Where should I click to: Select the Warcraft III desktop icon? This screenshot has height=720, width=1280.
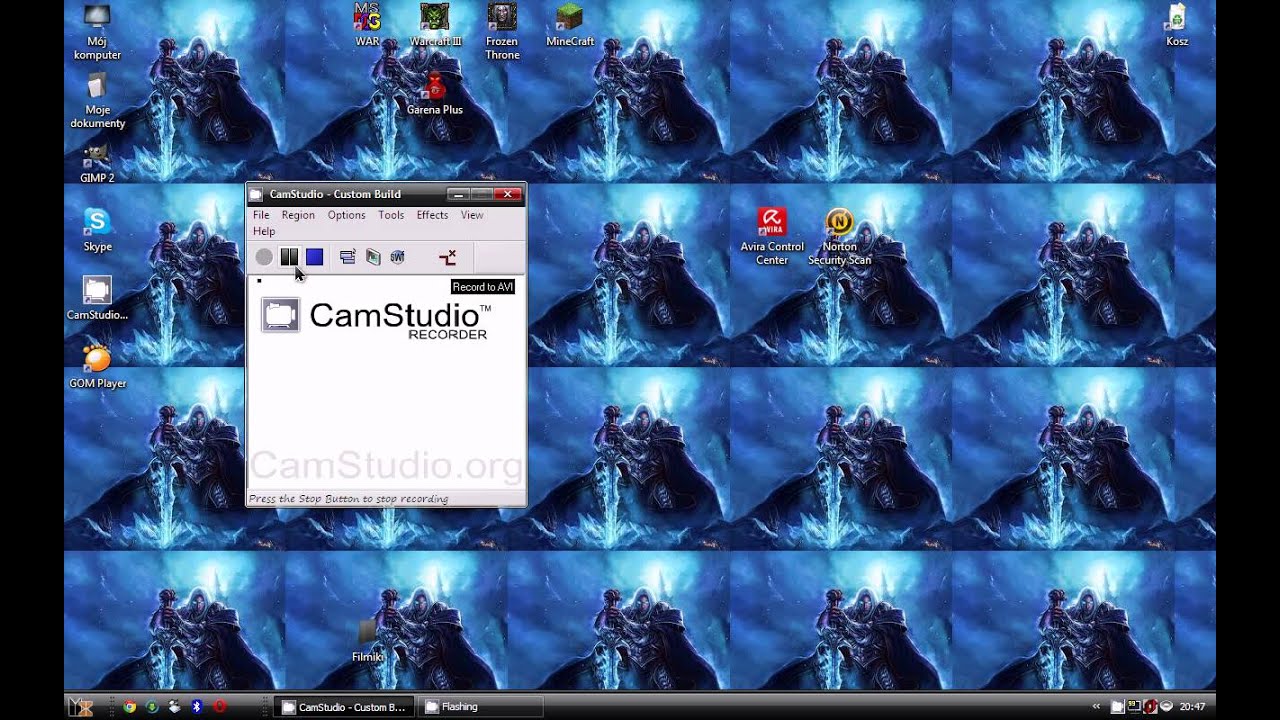[x=435, y=25]
